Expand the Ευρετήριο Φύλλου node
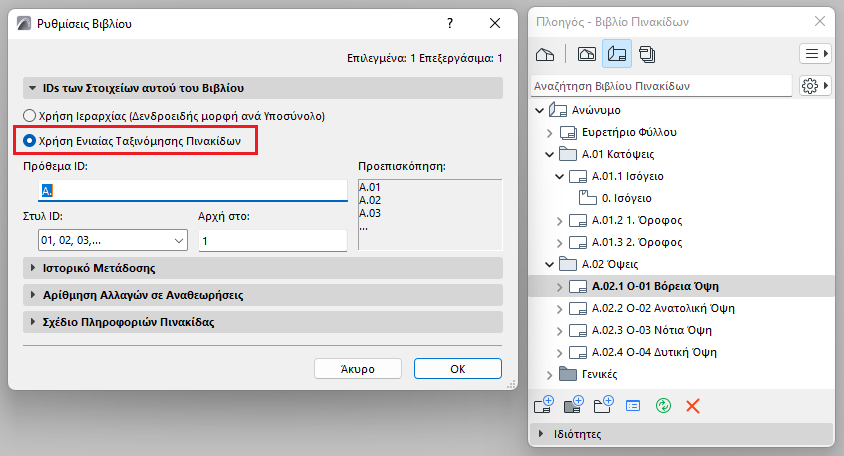The height and width of the screenshot is (456, 844). 550,132
